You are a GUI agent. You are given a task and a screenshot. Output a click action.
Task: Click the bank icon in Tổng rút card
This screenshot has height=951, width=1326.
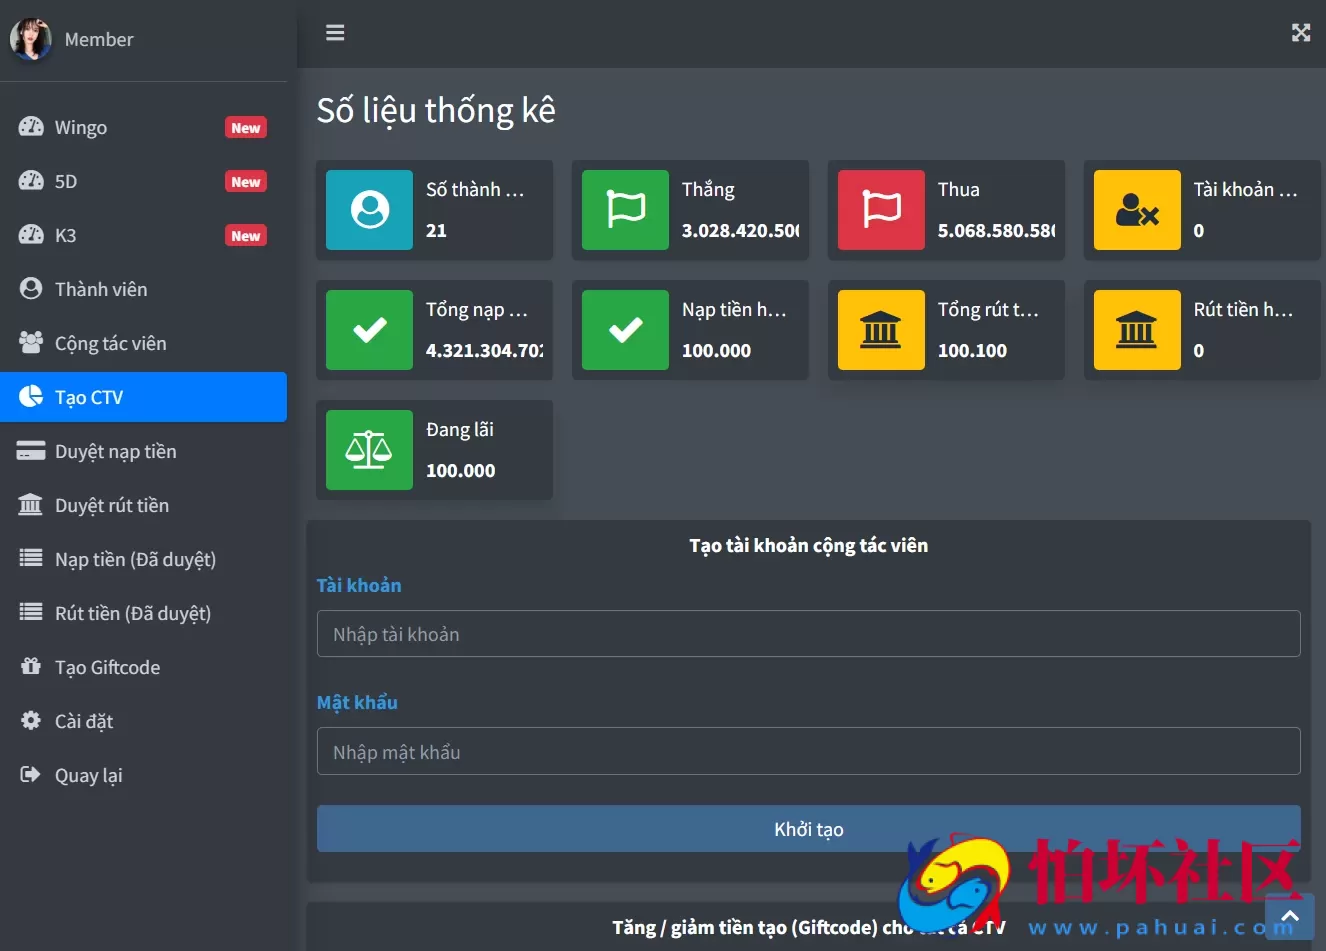click(x=881, y=330)
